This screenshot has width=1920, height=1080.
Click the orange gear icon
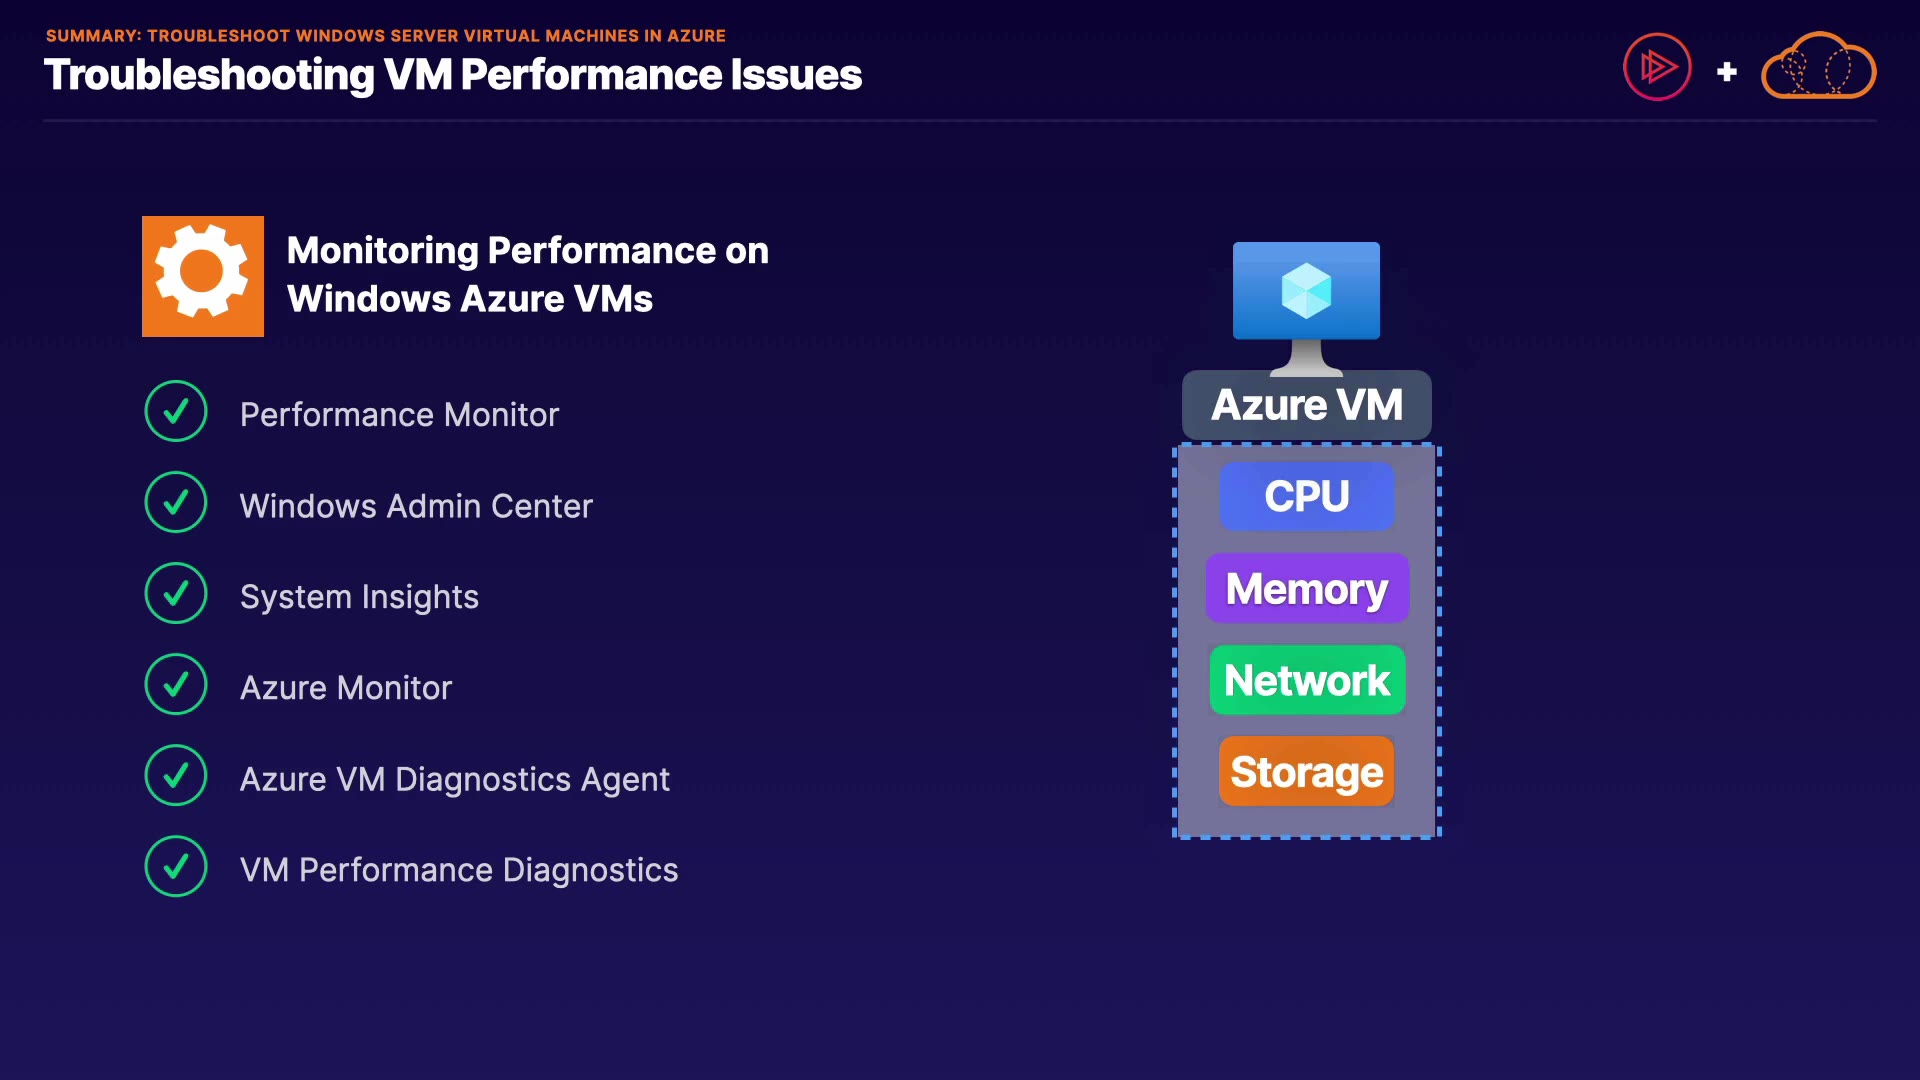[203, 276]
